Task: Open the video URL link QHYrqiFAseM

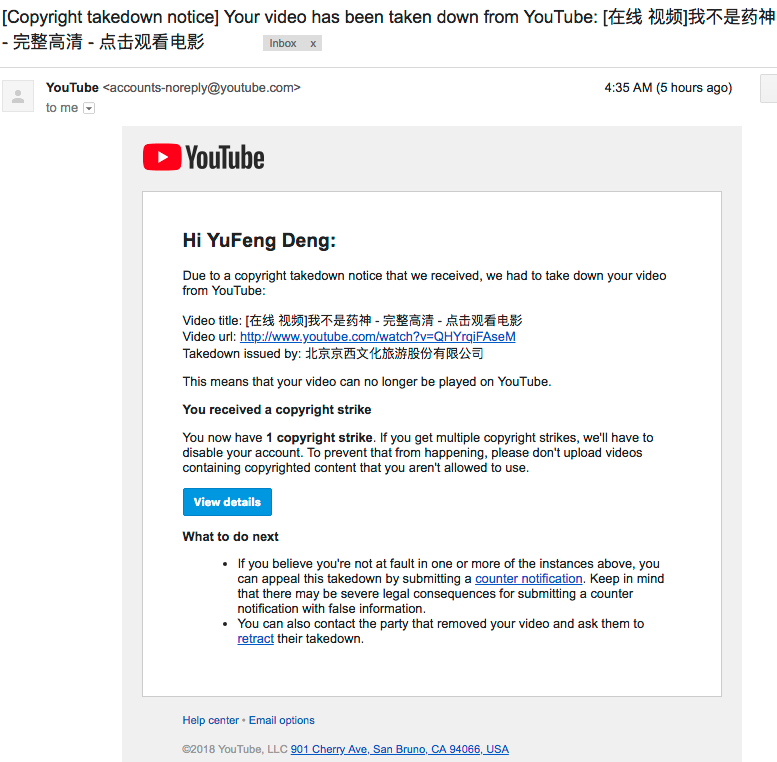Action: pos(378,337)
